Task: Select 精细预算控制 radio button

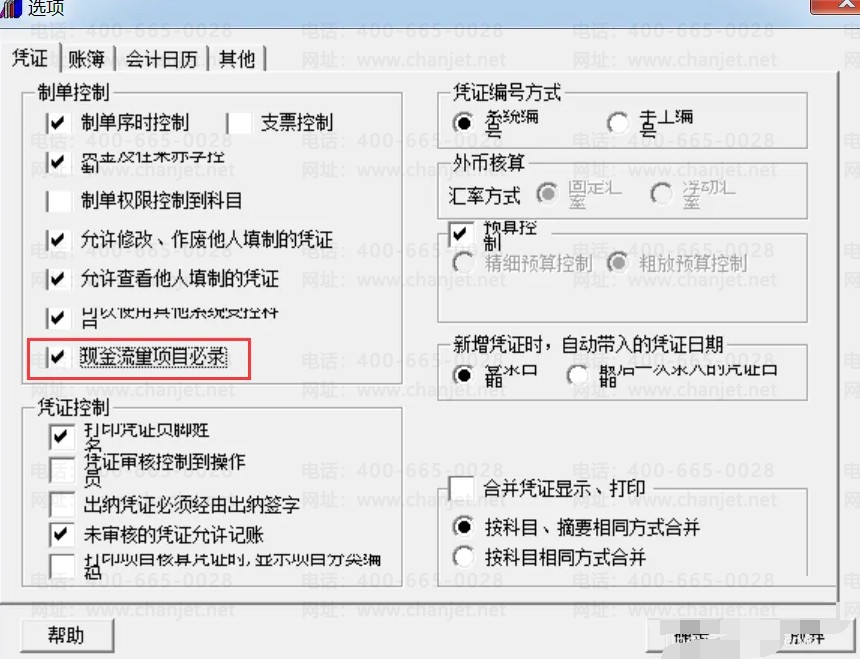Action: [463, 264]
